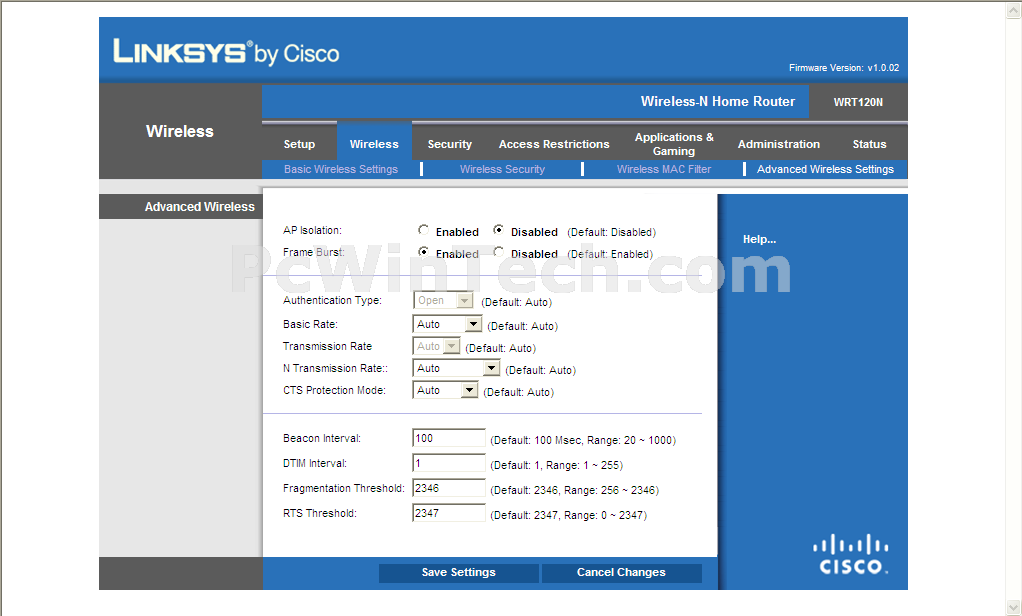Click the Firmware Version v1.0.02 text
Image resolution: width=1022 pixels, height=616 pixels.
pos(844,68)
